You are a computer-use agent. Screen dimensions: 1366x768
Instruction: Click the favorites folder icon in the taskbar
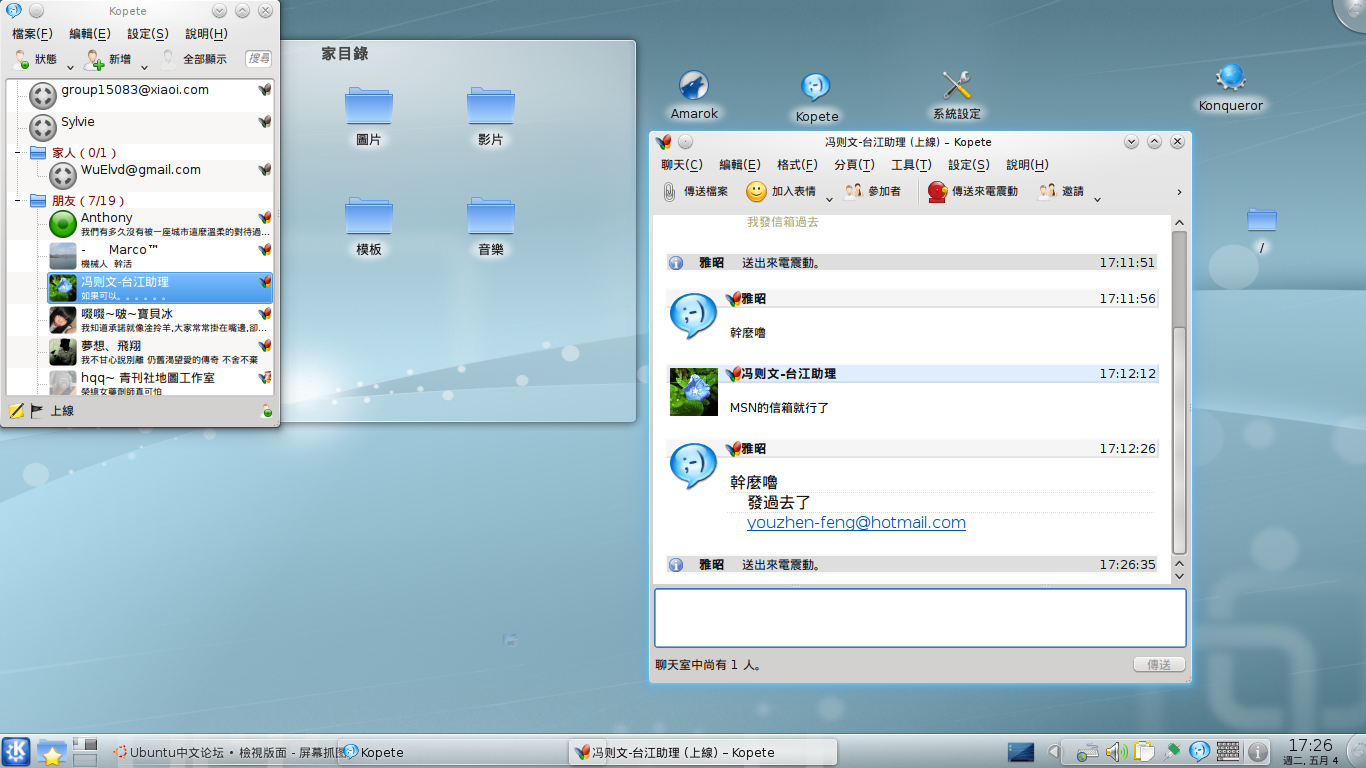pos(51,752)
